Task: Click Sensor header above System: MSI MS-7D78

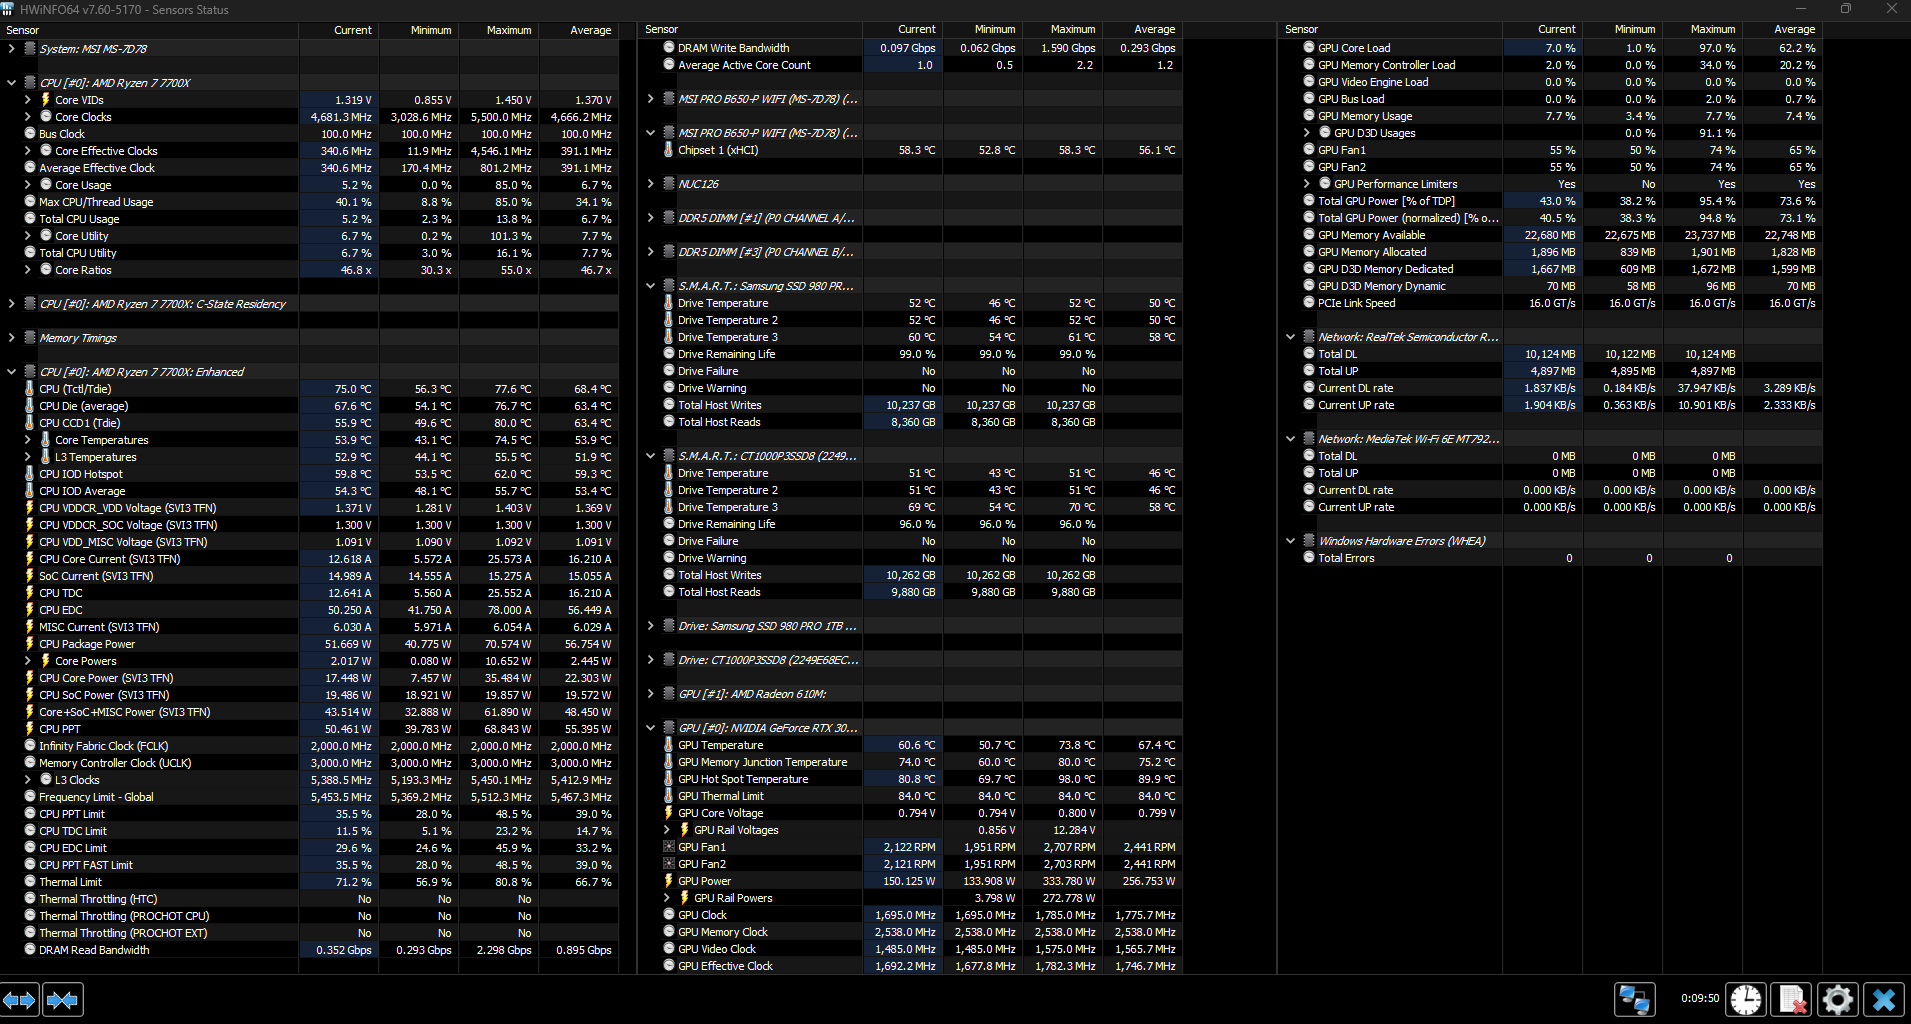Action: click(149, 30)
